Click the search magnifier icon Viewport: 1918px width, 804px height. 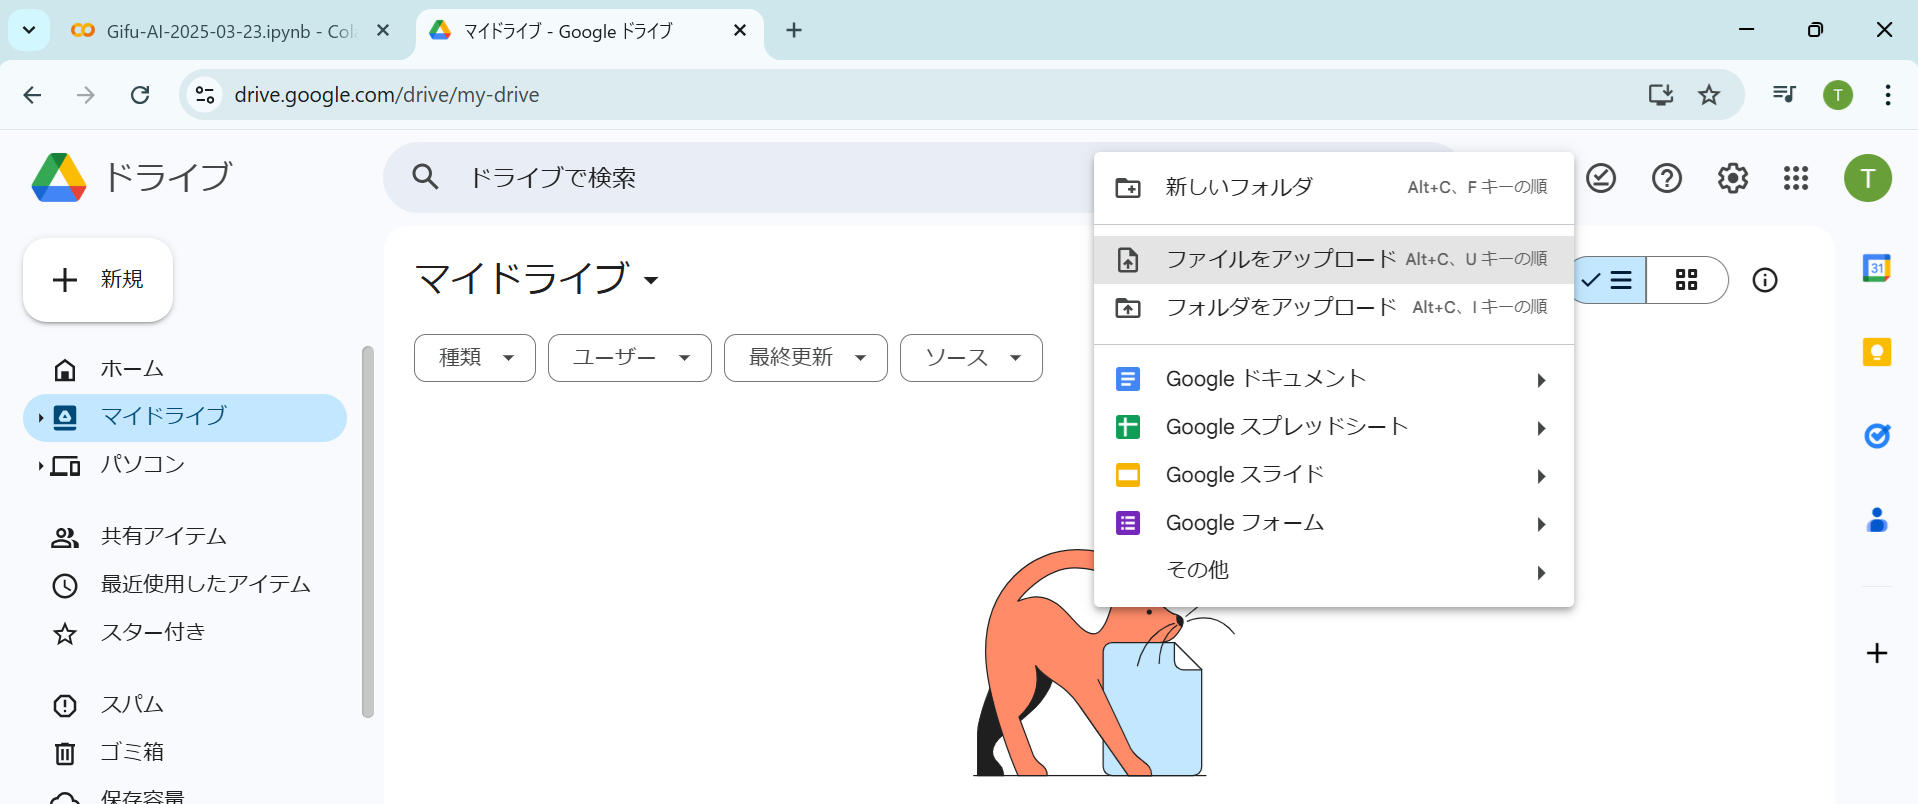[426, 177]
